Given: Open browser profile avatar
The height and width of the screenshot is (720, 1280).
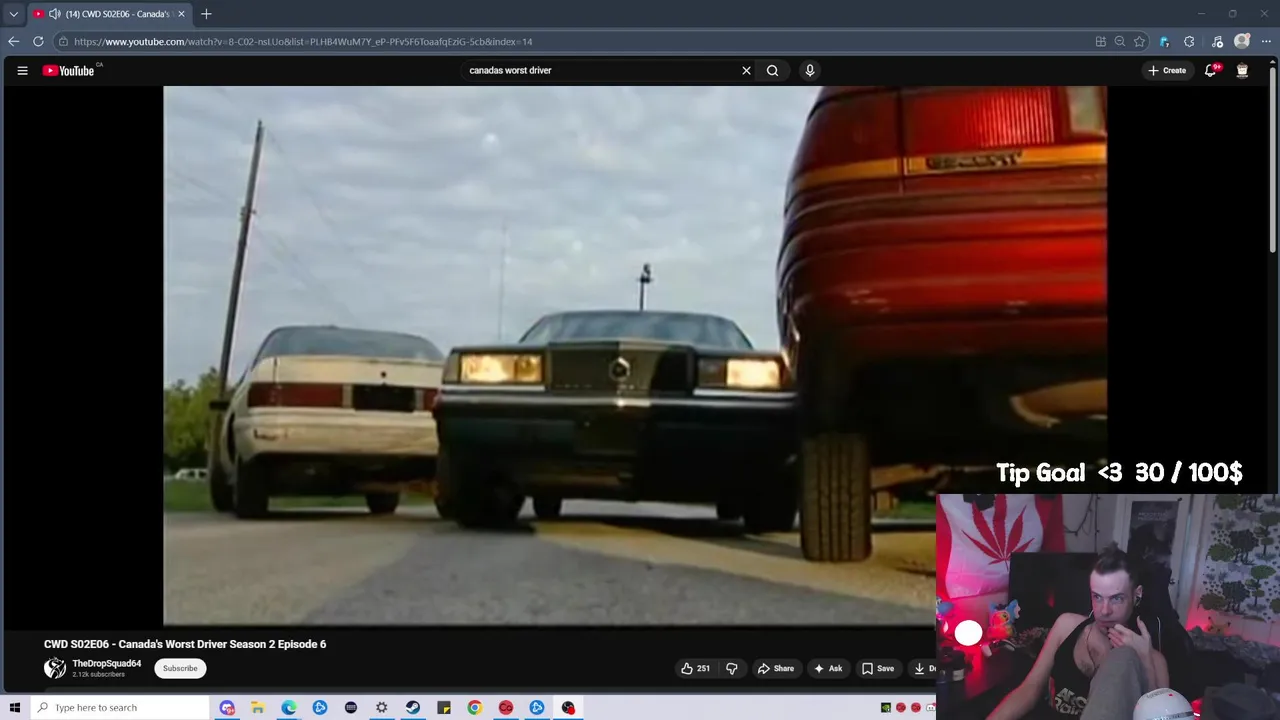Looking at the screenshot, I should (x=1242, y=41).
